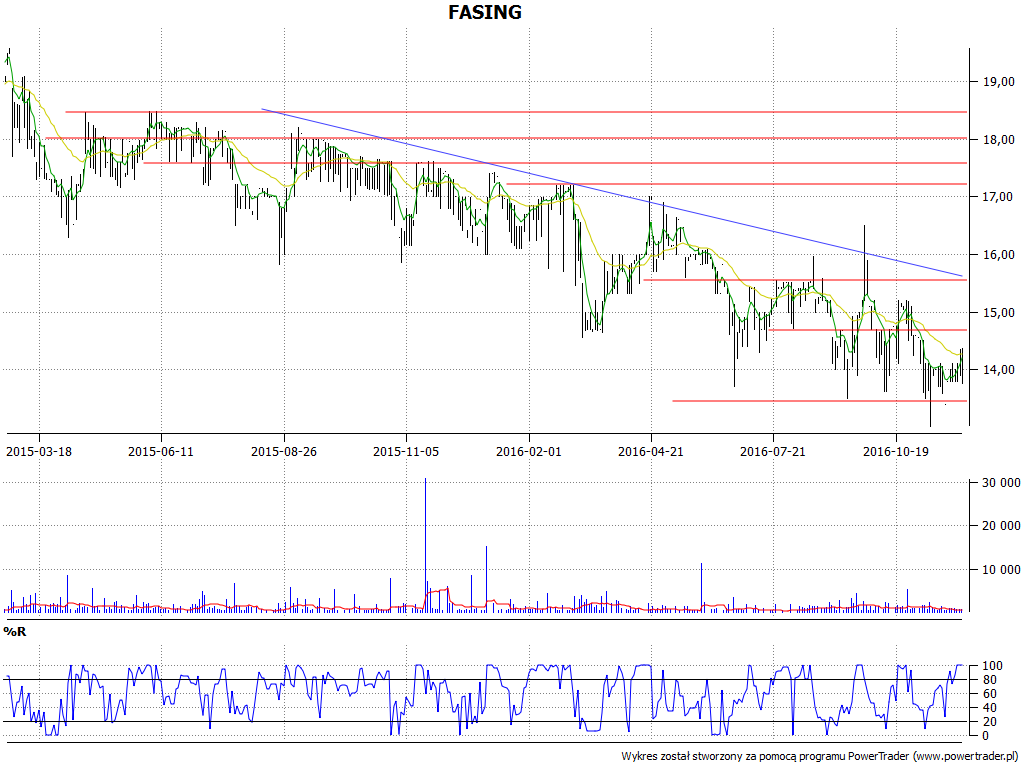Click the %R indicator label
This screenshot has height=768, width=1024.
coord(15,632)
